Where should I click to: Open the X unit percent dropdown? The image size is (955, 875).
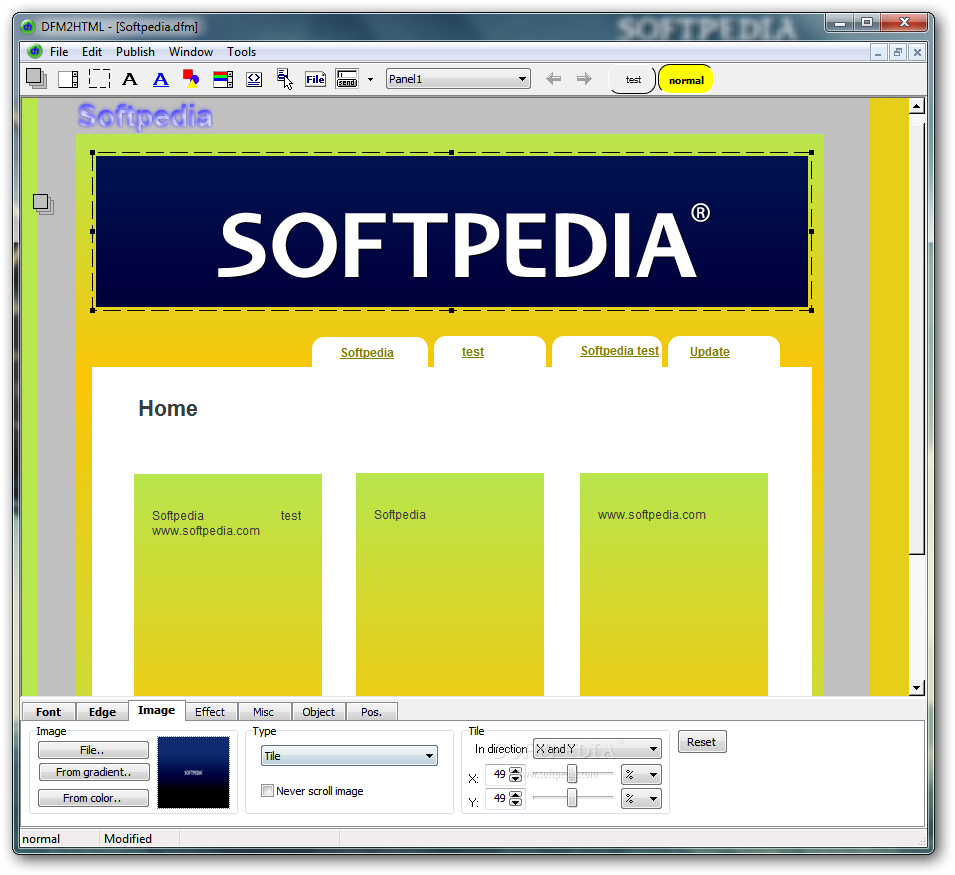[x=641, y=775]
